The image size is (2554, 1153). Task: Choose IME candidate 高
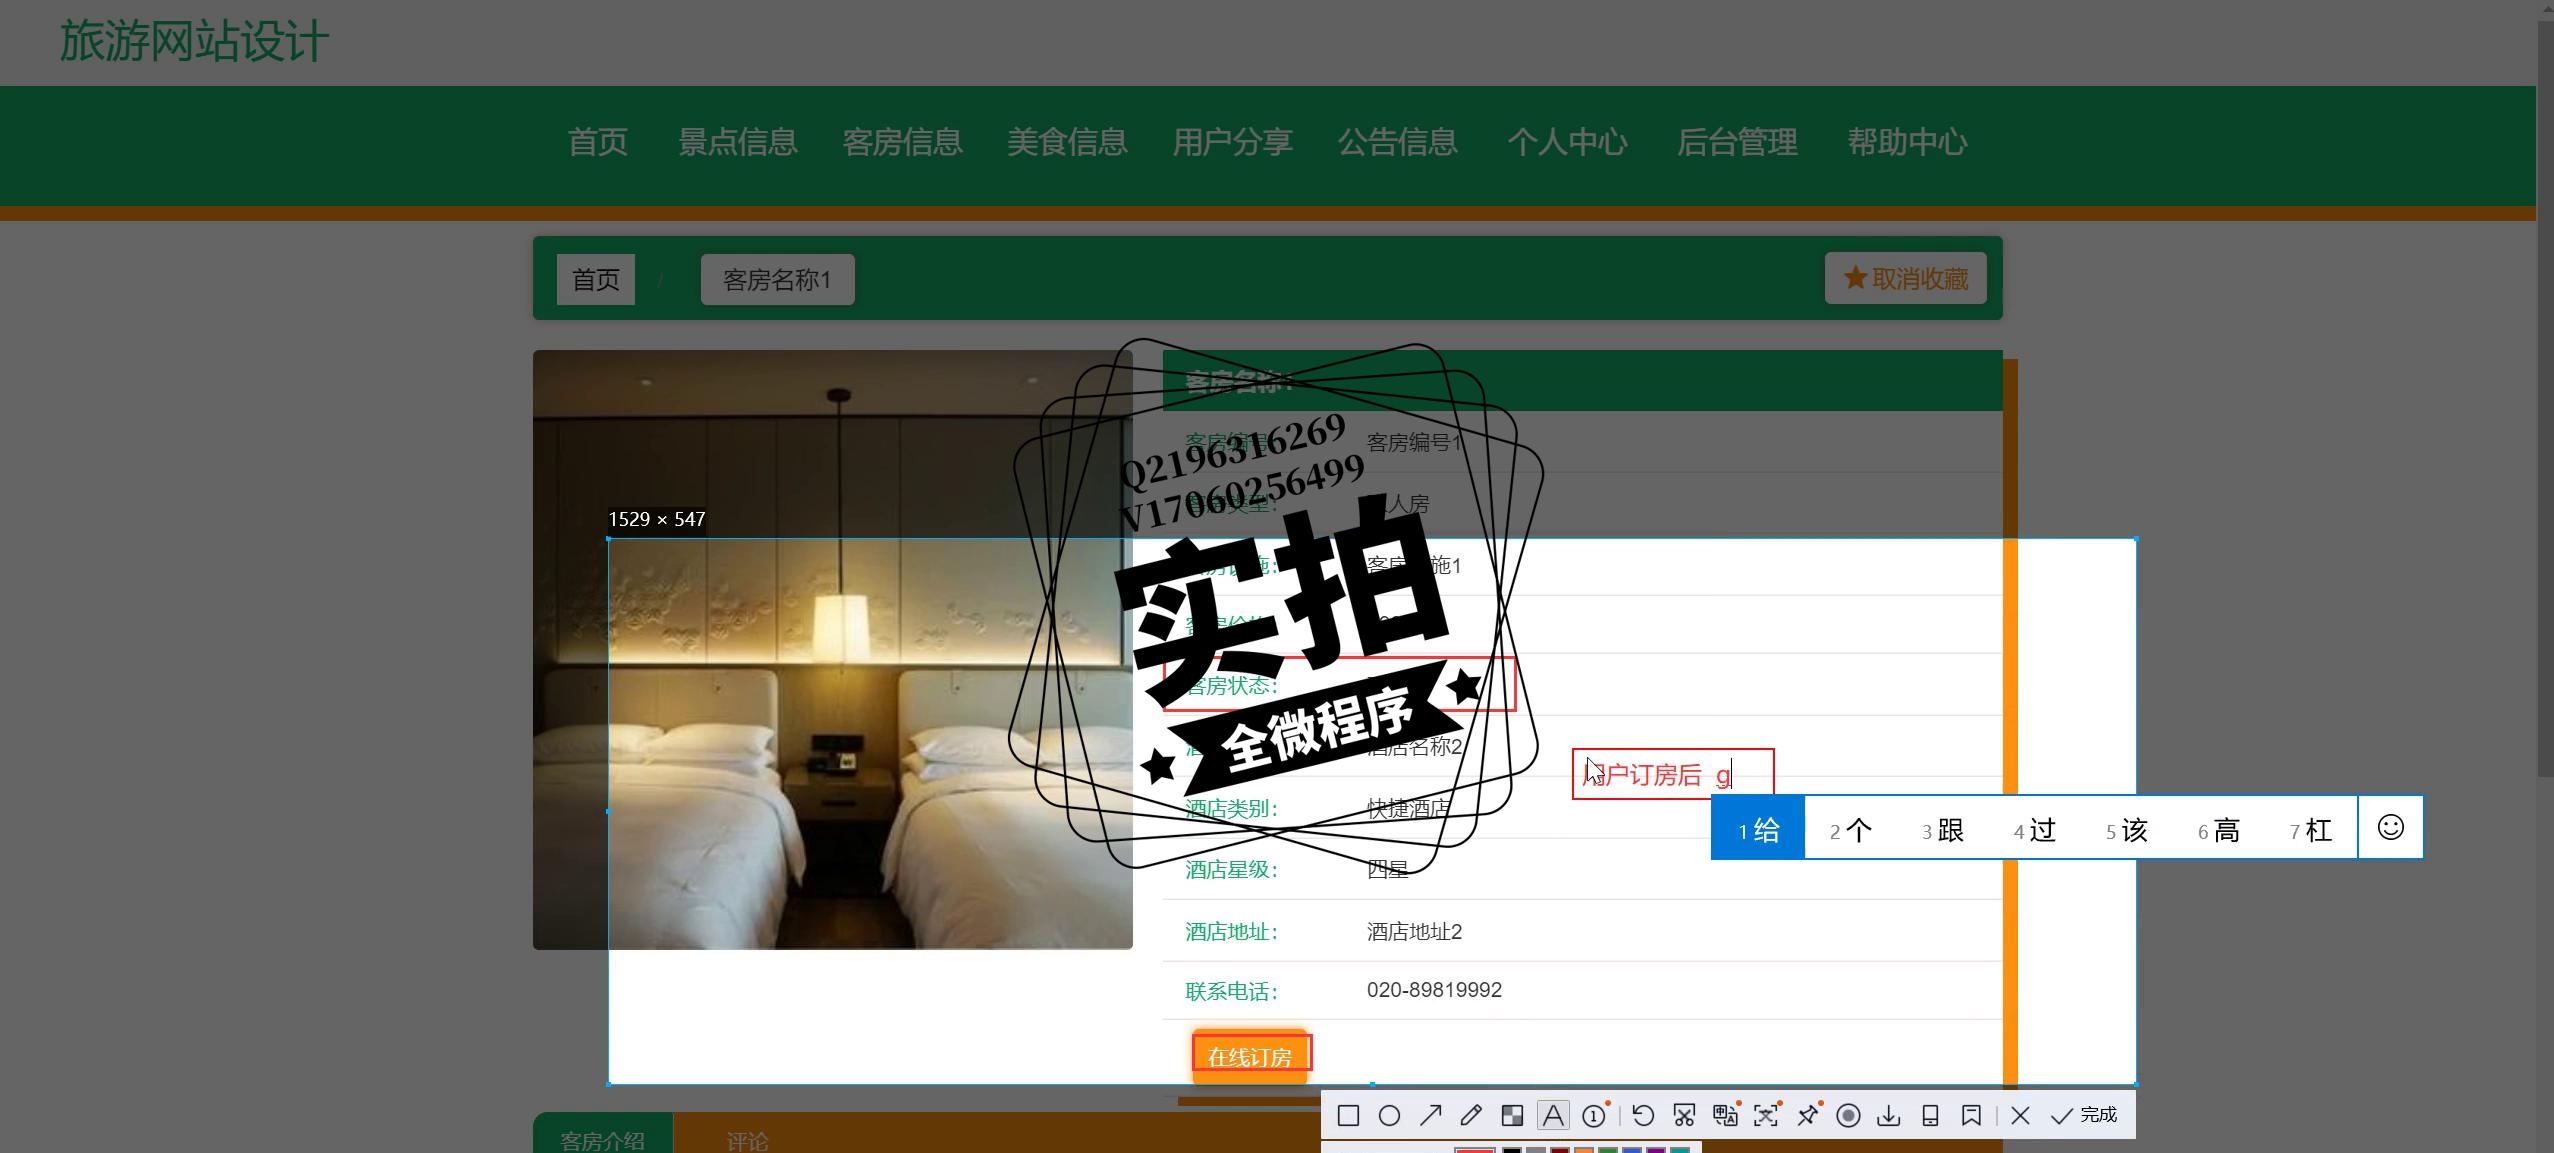point(2219,830)
